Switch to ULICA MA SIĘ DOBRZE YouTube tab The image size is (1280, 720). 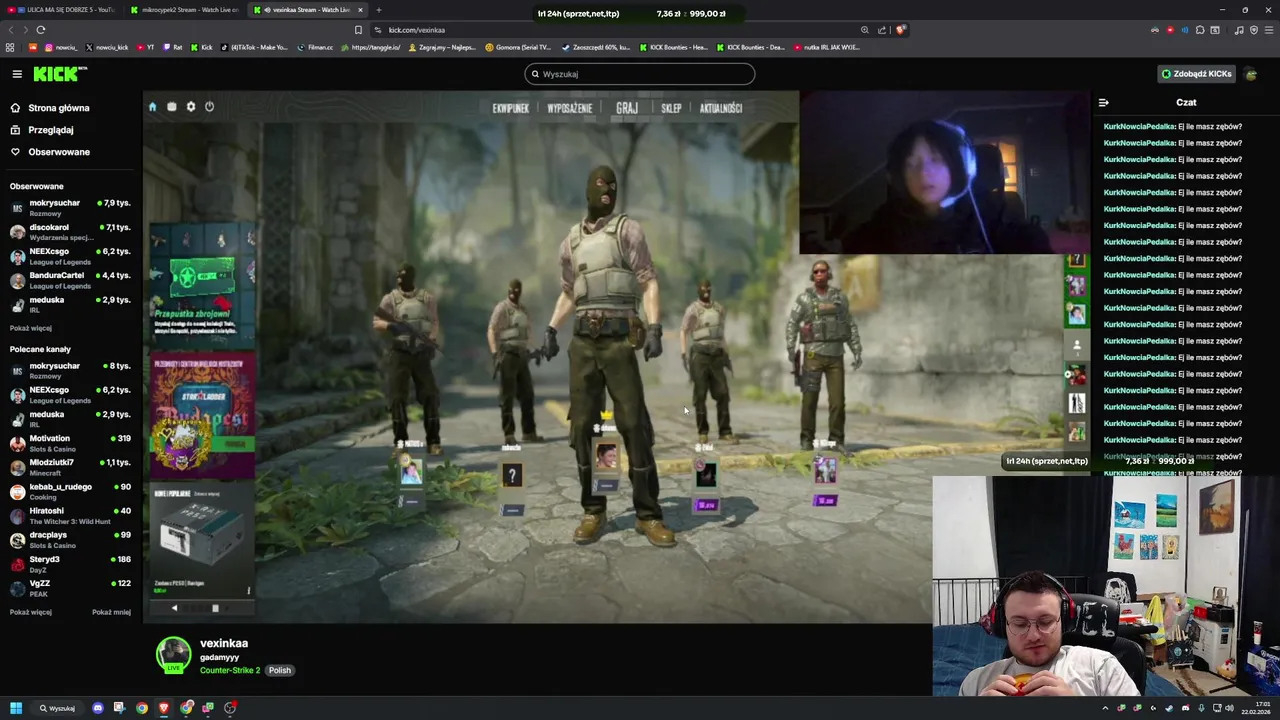(63, 10)
